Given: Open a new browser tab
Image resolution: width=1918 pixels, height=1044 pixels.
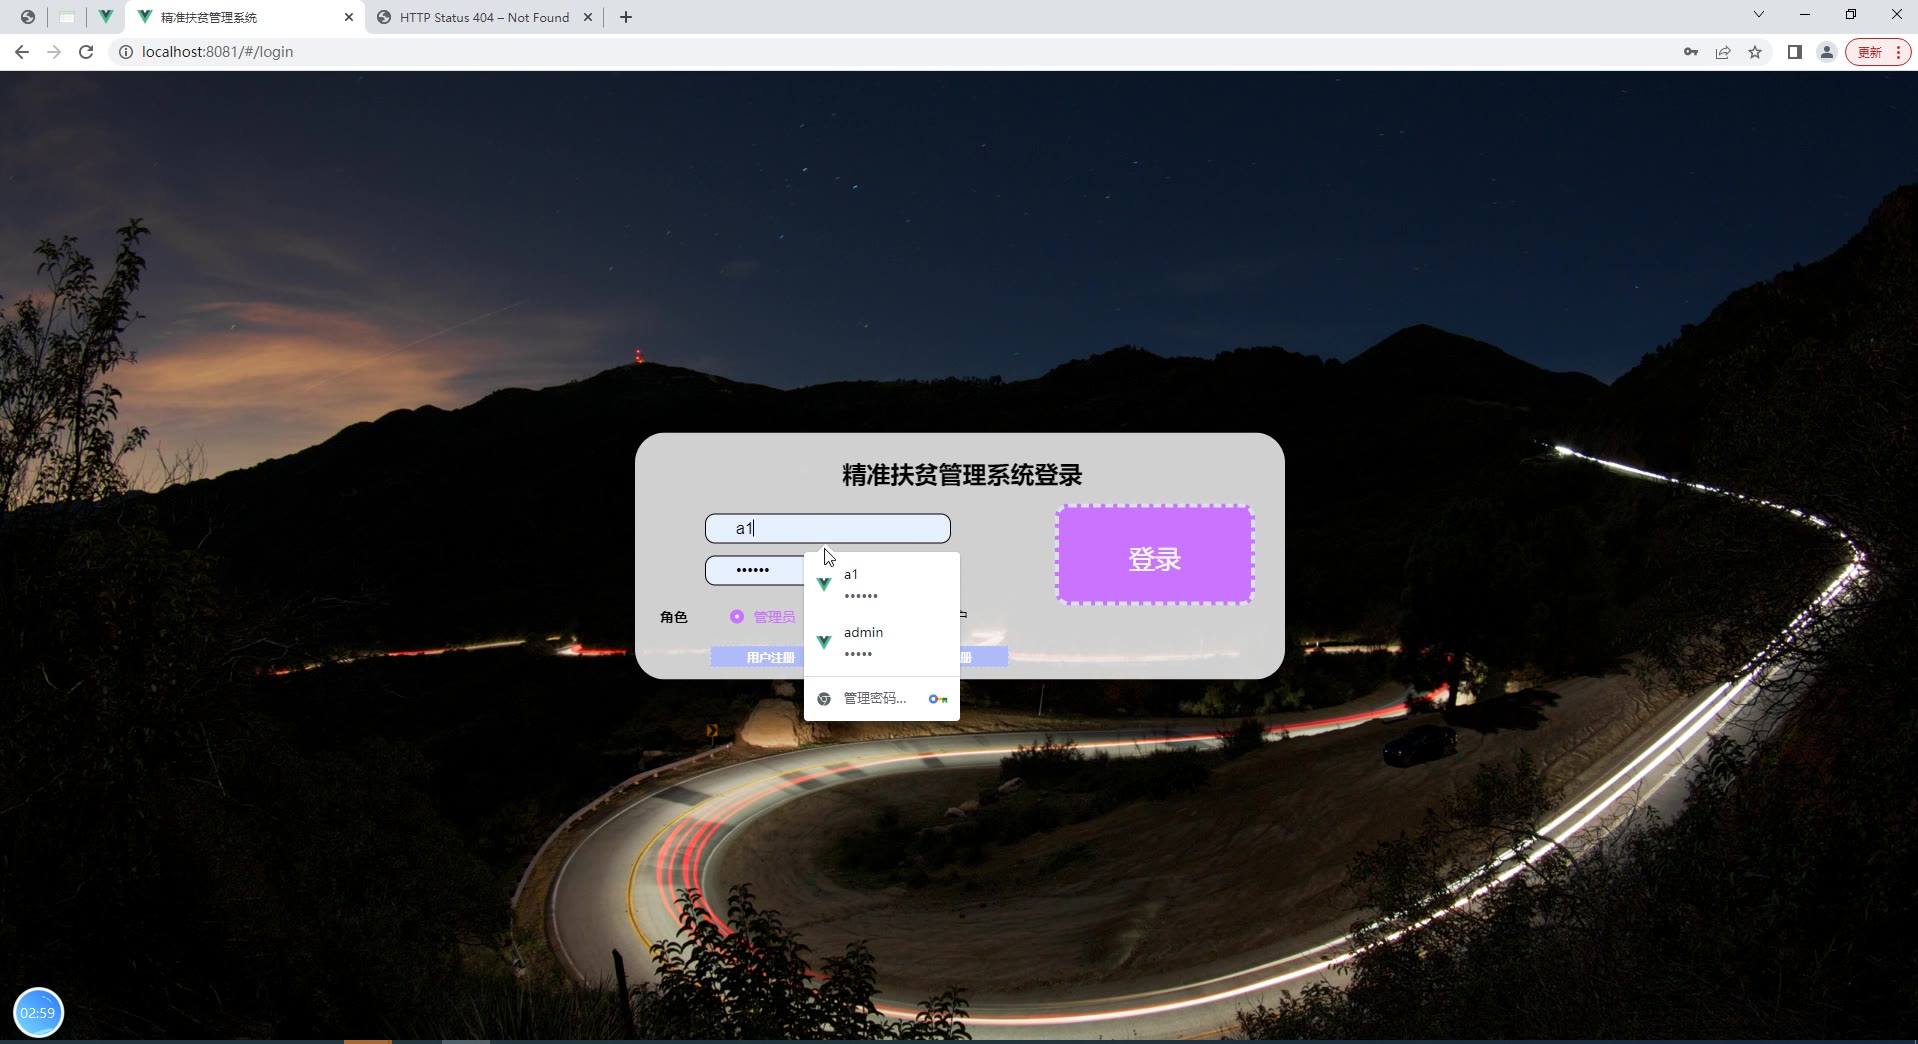Looking at the screenshot, I should 626,17.
